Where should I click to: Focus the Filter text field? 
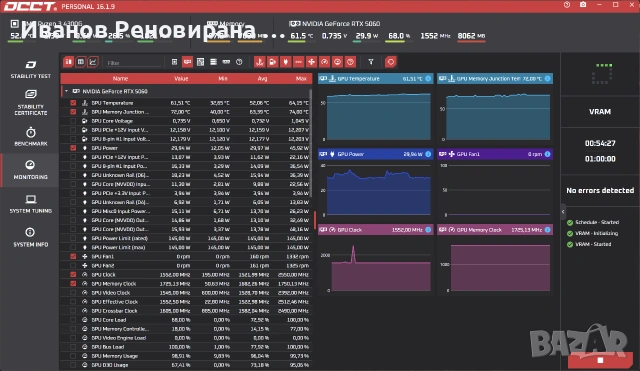(133, 63)
